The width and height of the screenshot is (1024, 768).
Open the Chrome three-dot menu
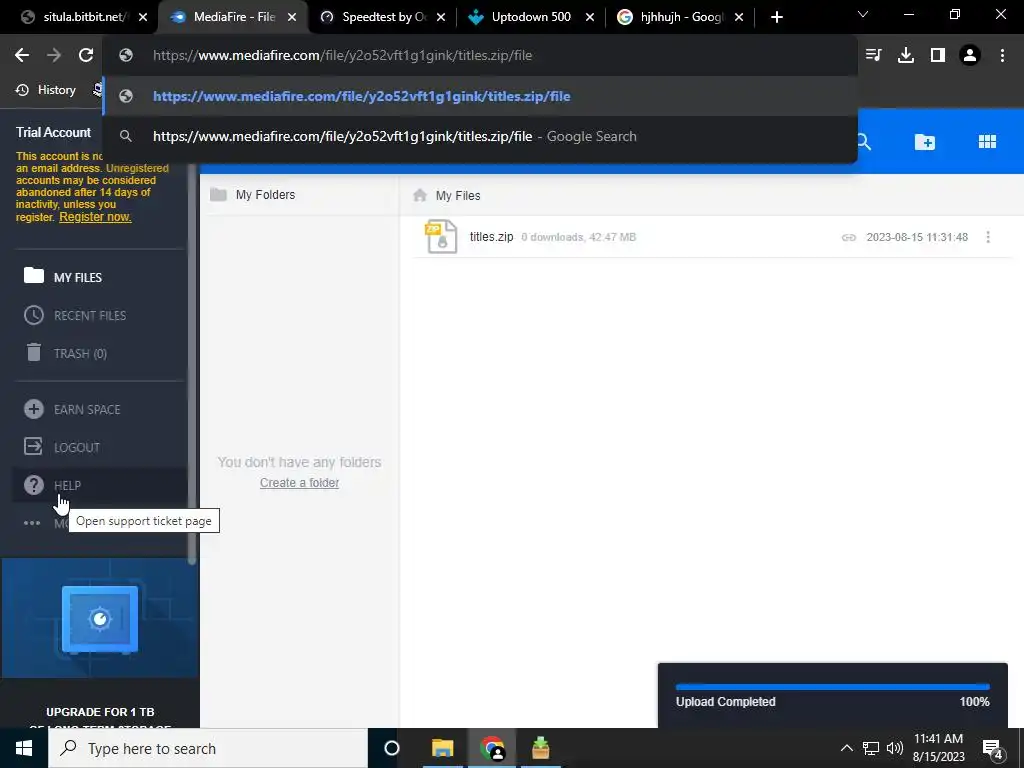coord(1002,56)
